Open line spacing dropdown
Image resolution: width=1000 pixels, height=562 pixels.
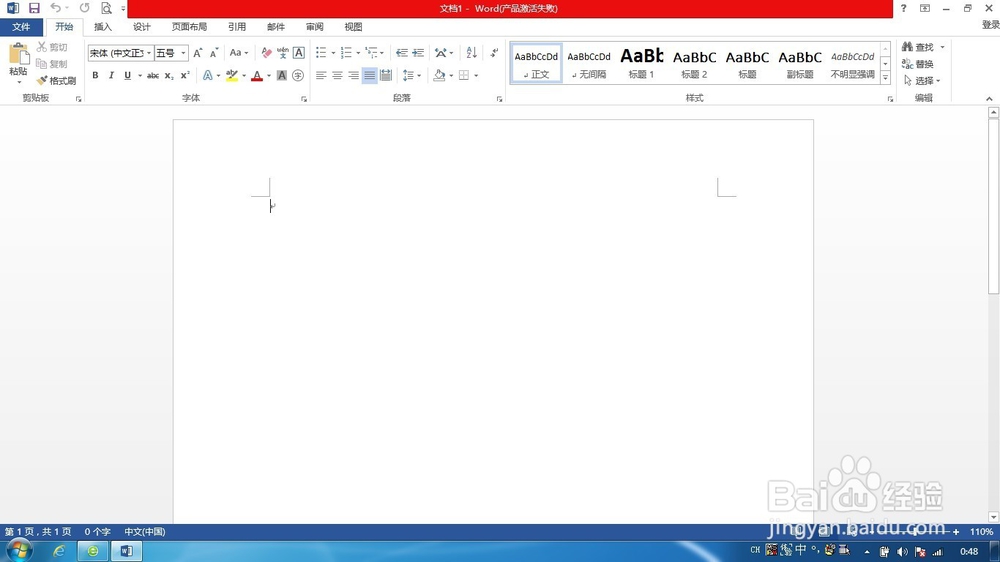click(x=419, y=75)
